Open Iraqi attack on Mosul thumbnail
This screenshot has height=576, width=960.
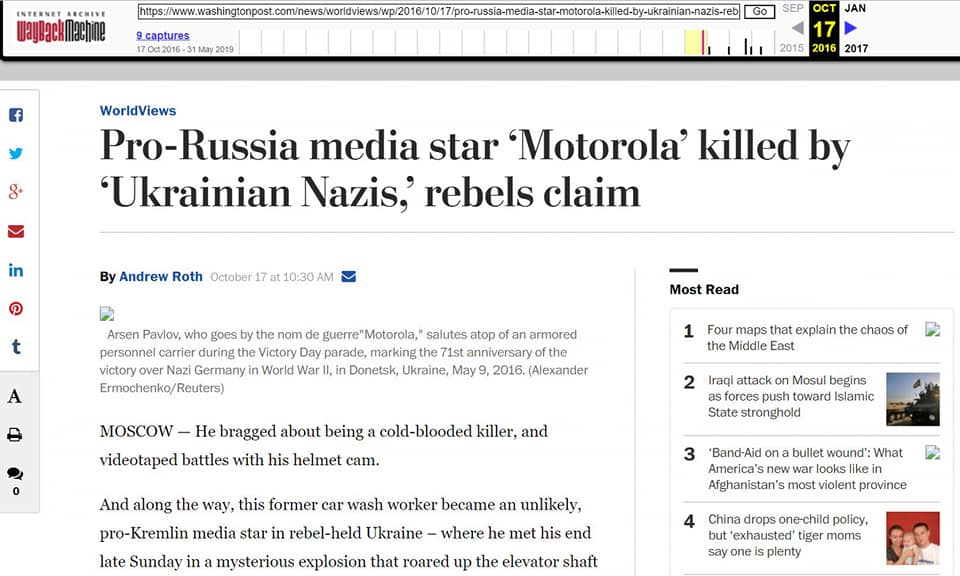coord(912,398)
